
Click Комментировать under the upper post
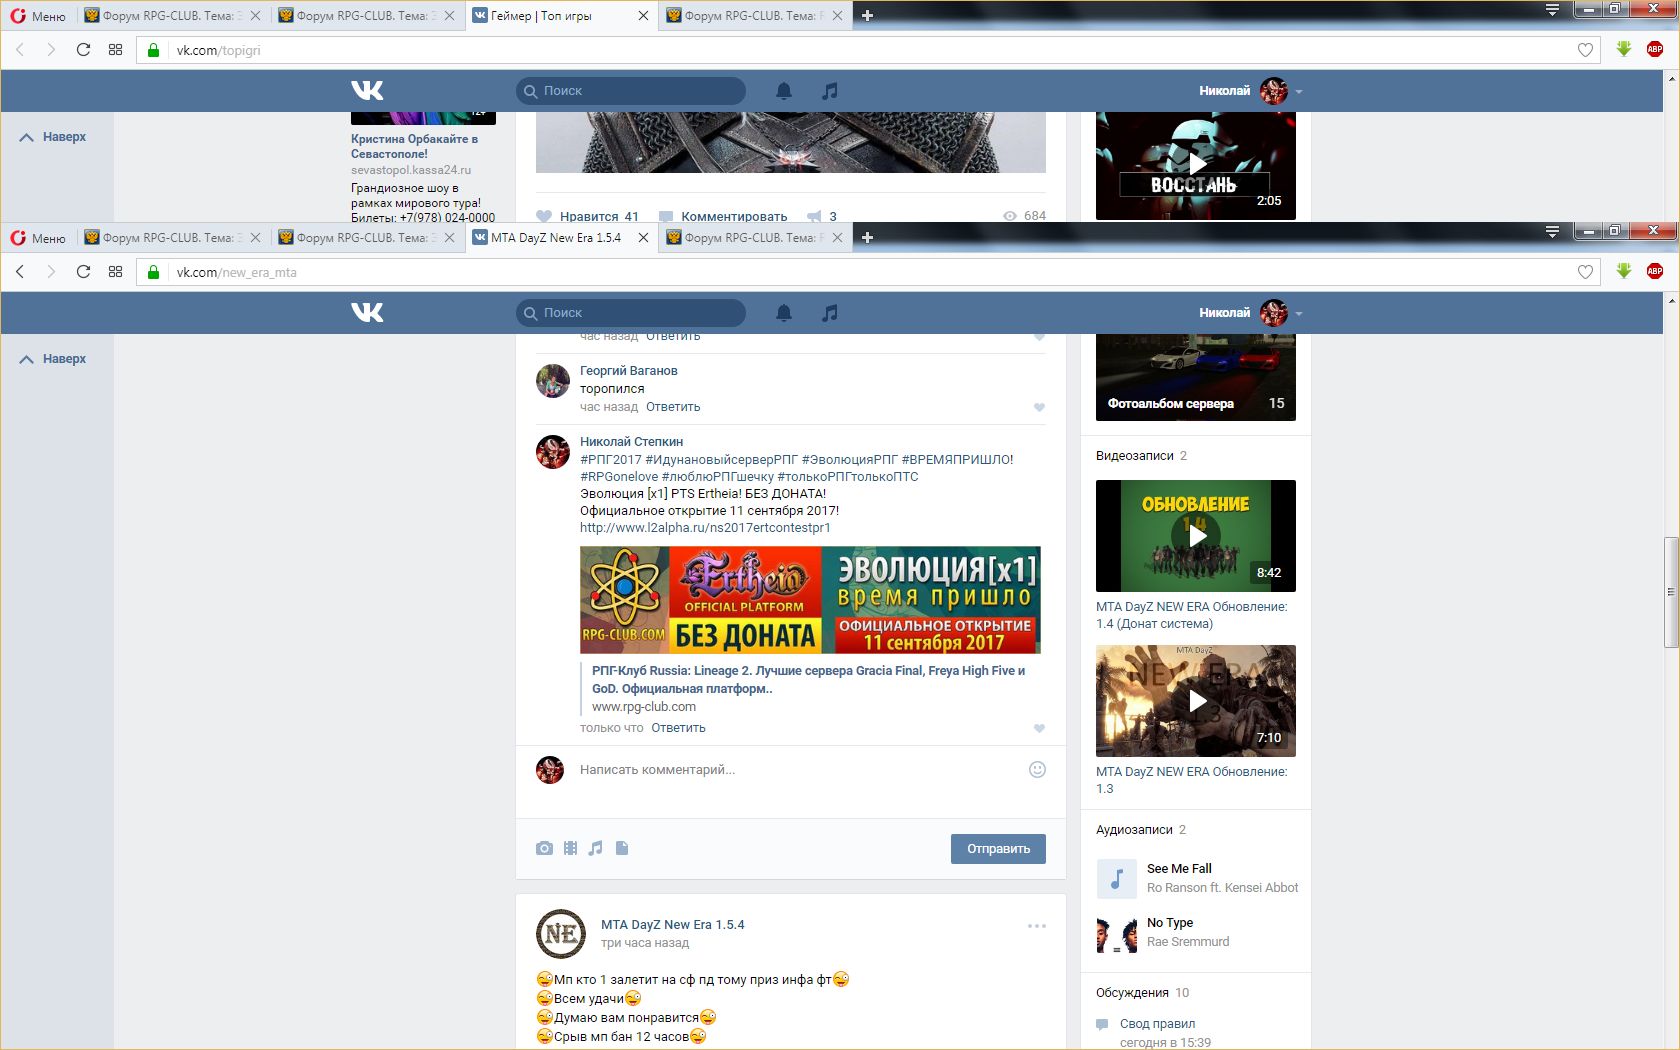[723, 216]
